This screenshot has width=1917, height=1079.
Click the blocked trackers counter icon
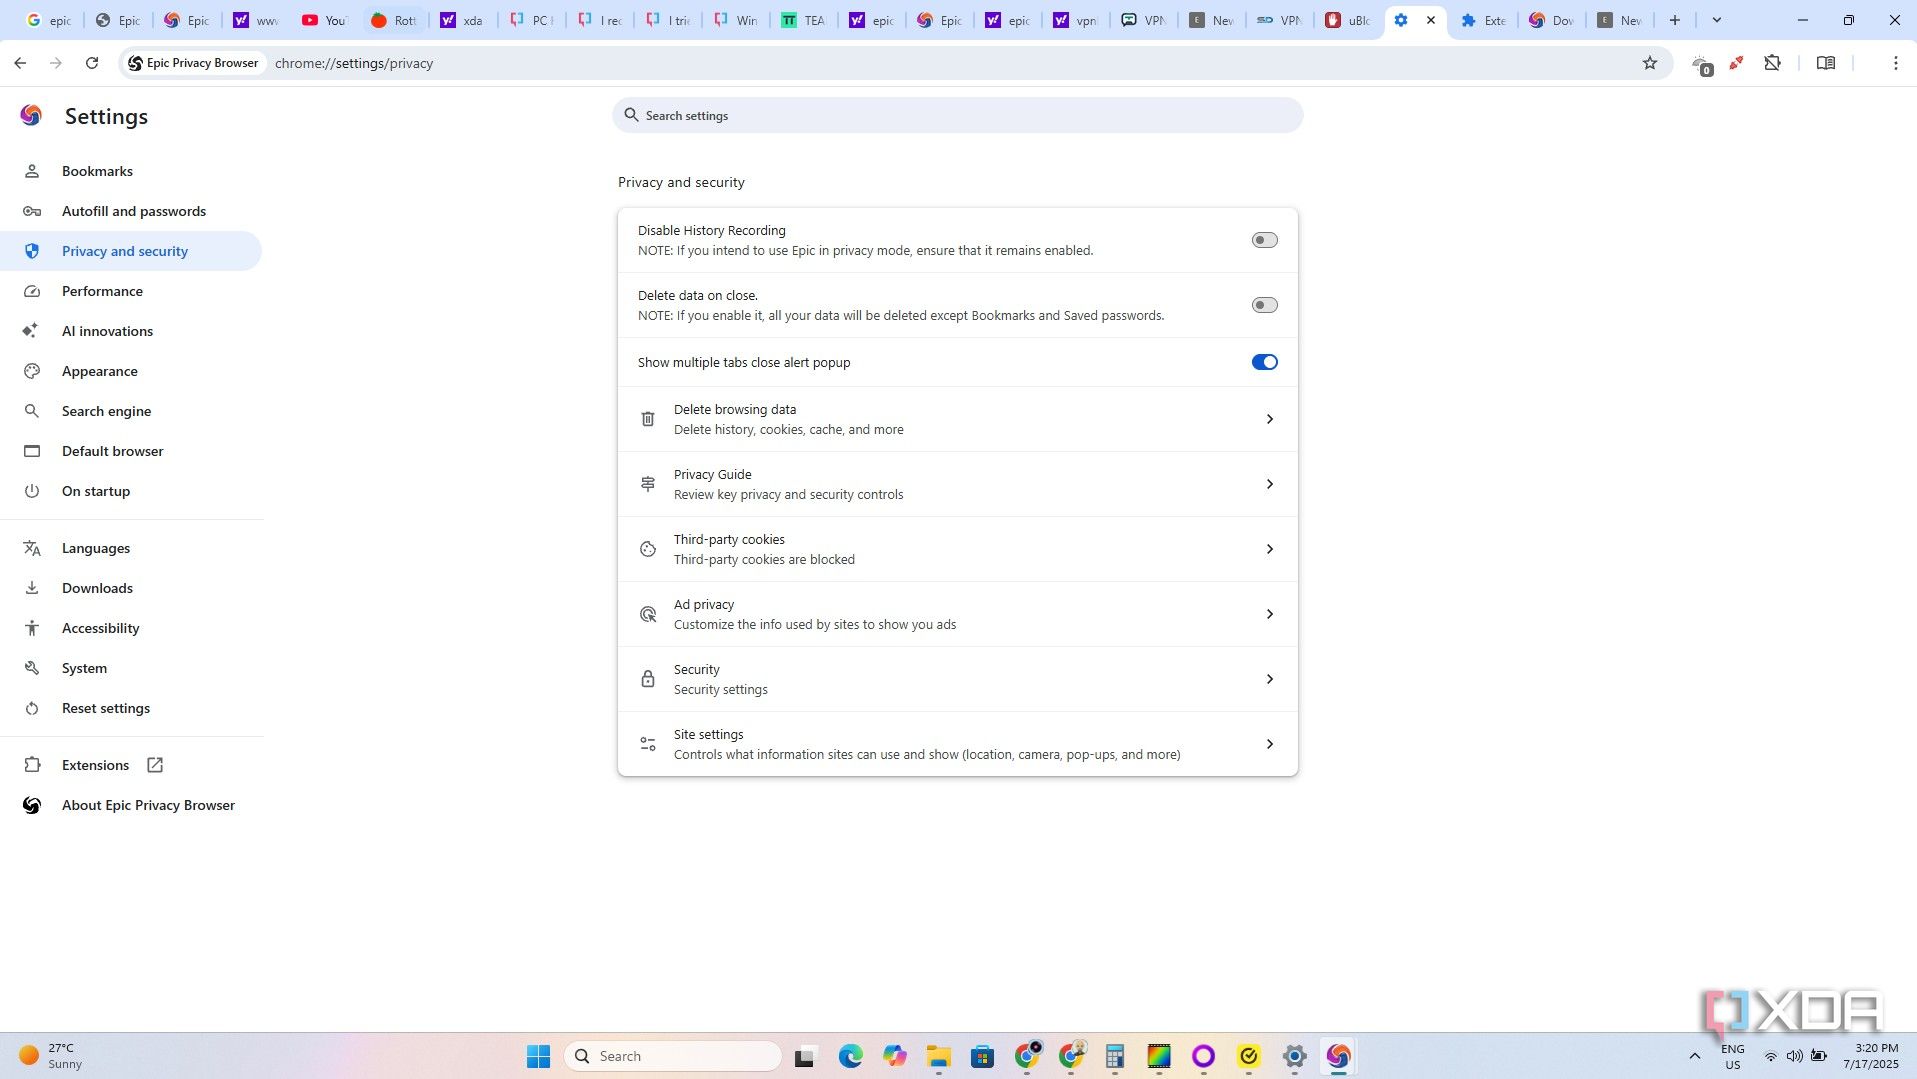(1702, 66)
